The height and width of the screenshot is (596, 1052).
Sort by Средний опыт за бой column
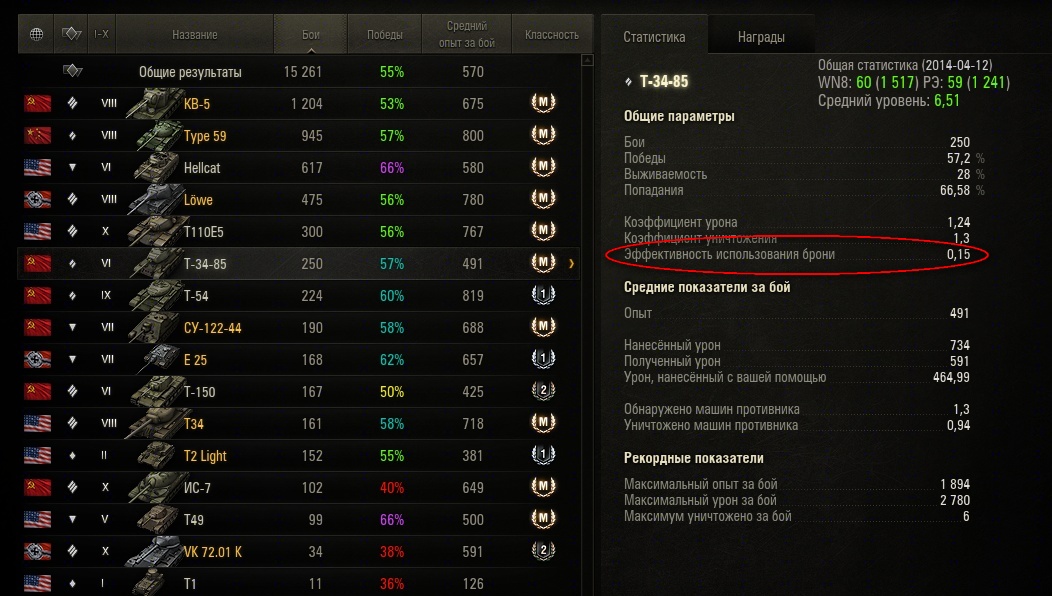point(466,34)
